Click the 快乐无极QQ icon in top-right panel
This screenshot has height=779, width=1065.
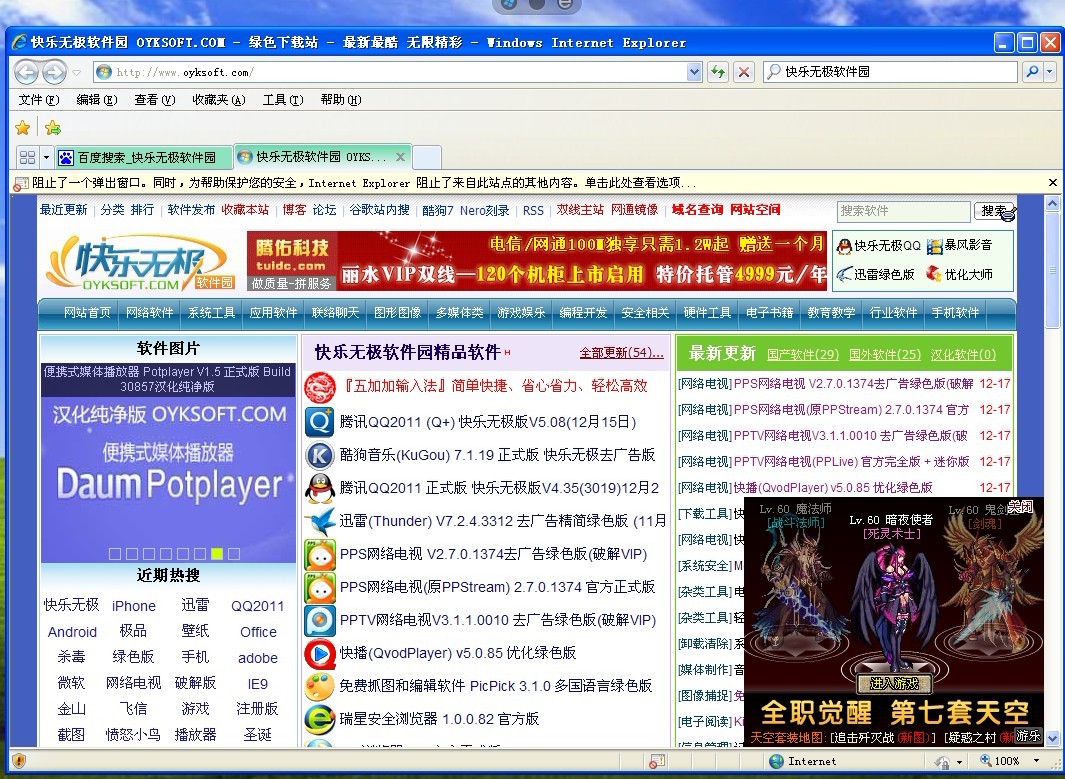845,245
